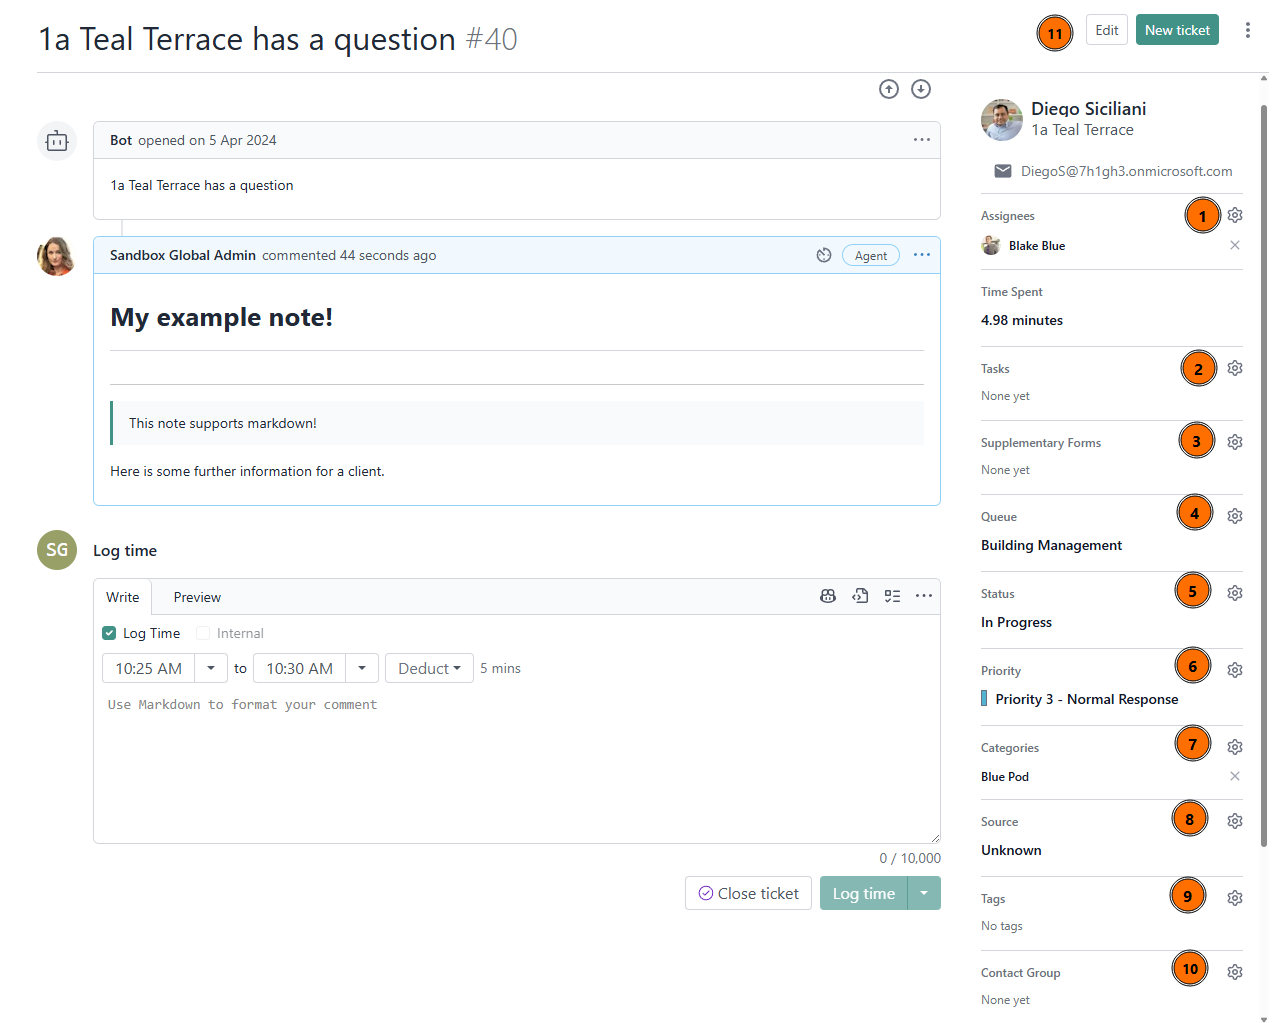Viewport: 1278px width, 1023px height.
Task: Expand the start time 10:25 AM dropdown
Action: click(211, 668)
